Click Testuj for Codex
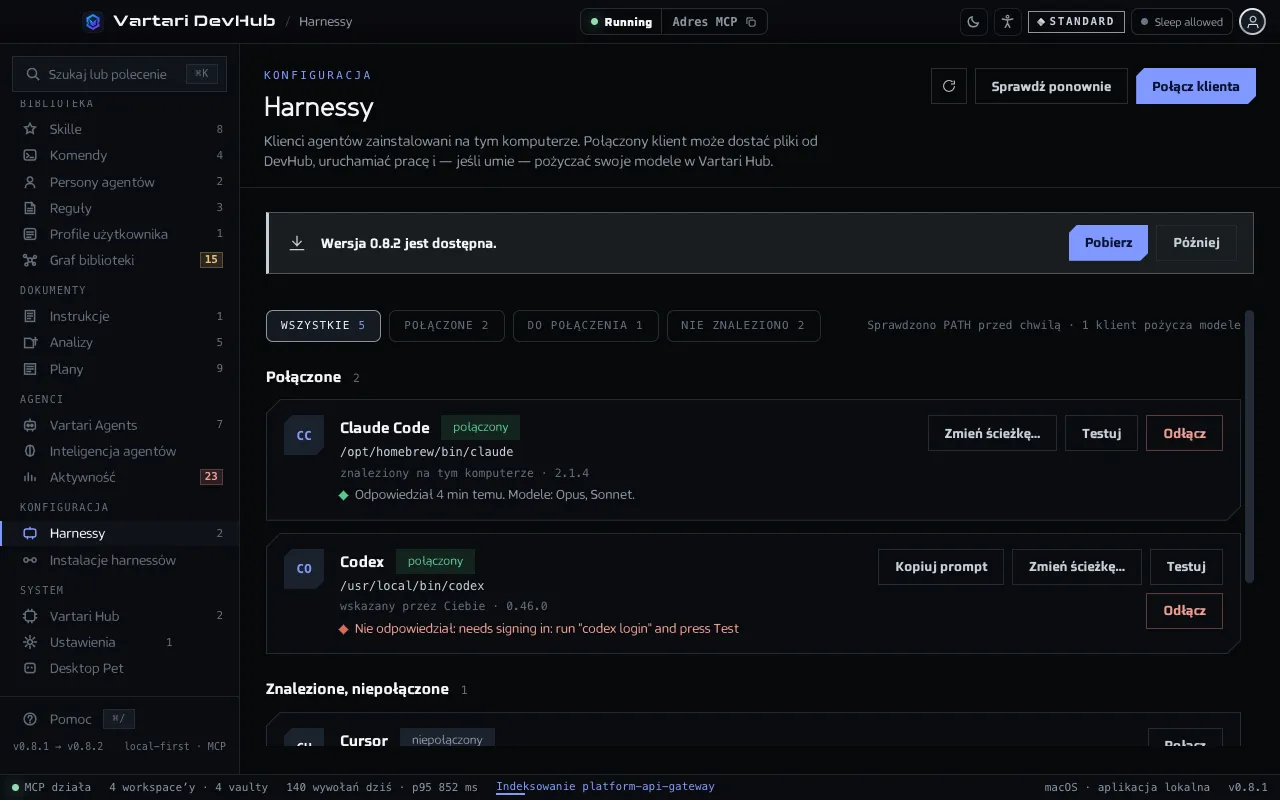 (x=1186, y=566)
